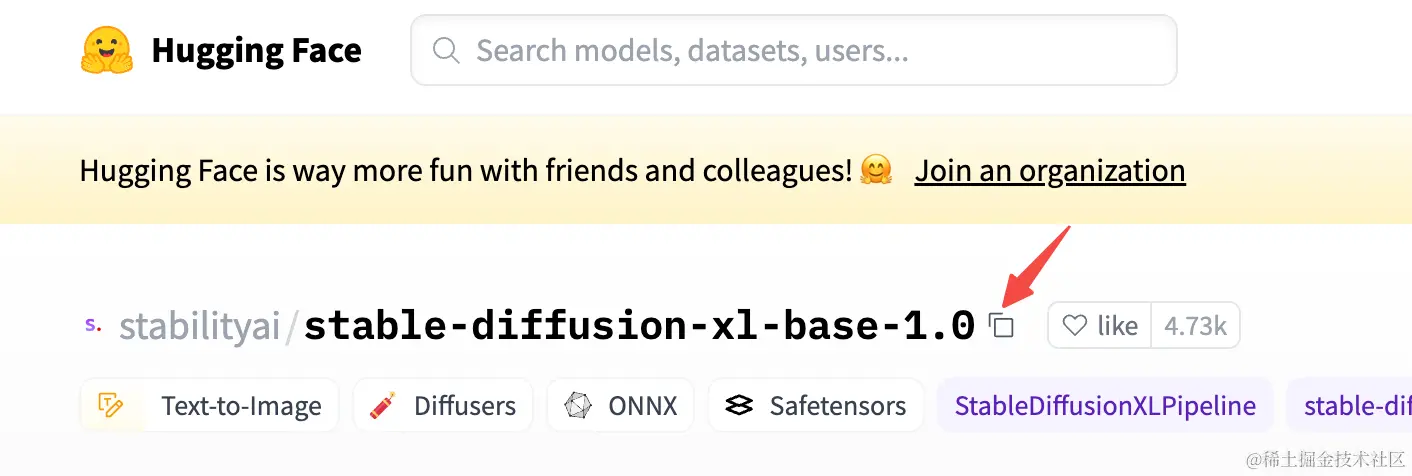Like the stable-diffusion-xl-base-1.0 model
1412x476 pixels.
[x=1100, y=326]
